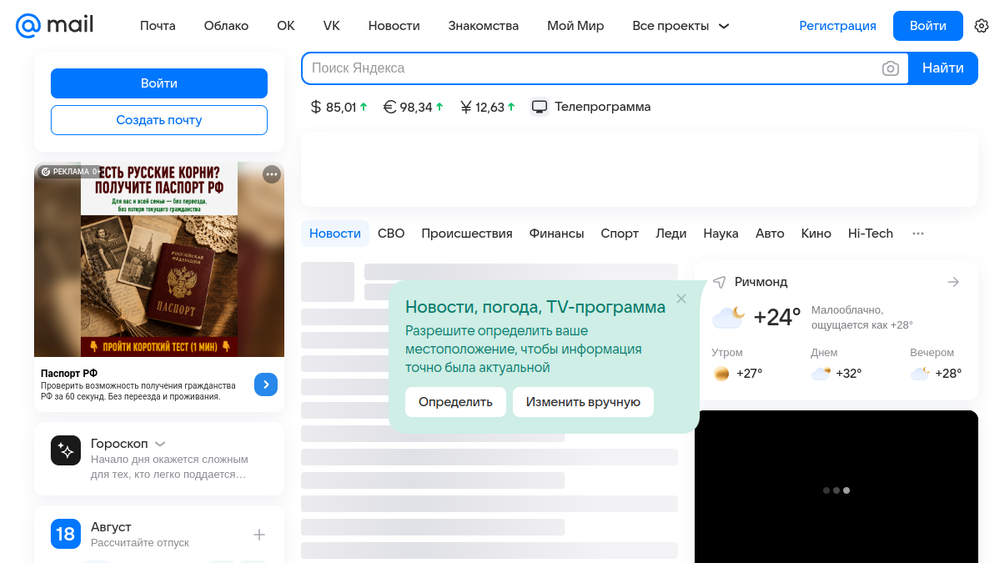Click the camera image search icon
This screenshot has width=1000, height=563.
click(890, 68)
